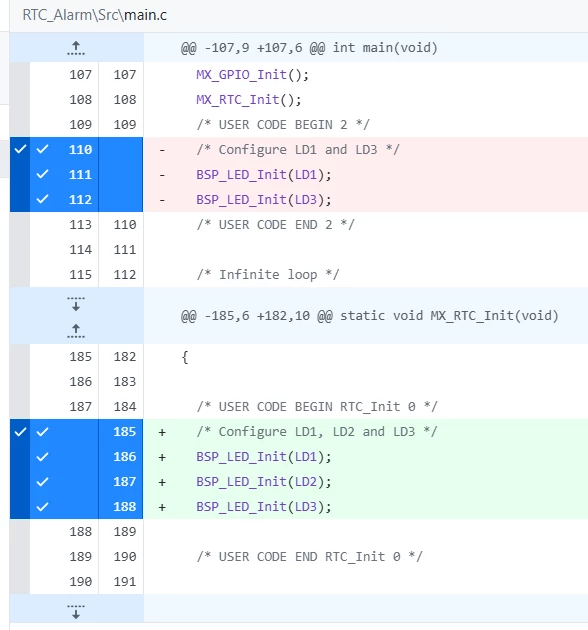Click new line number 111 on the blank line
The width and height of the screenshot is (588, 630).
pos(125,250)
